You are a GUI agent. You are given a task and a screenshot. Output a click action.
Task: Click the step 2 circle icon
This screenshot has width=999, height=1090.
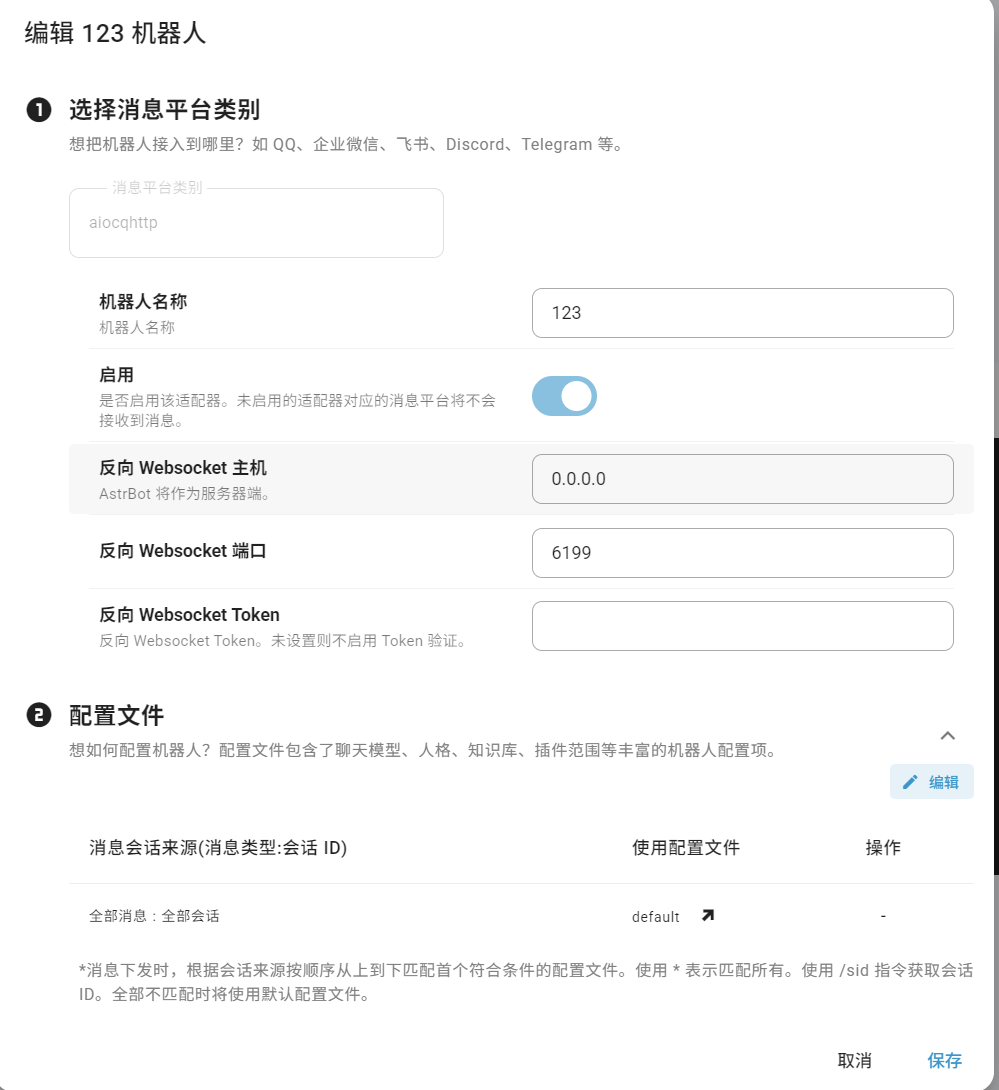click(38, 715)
